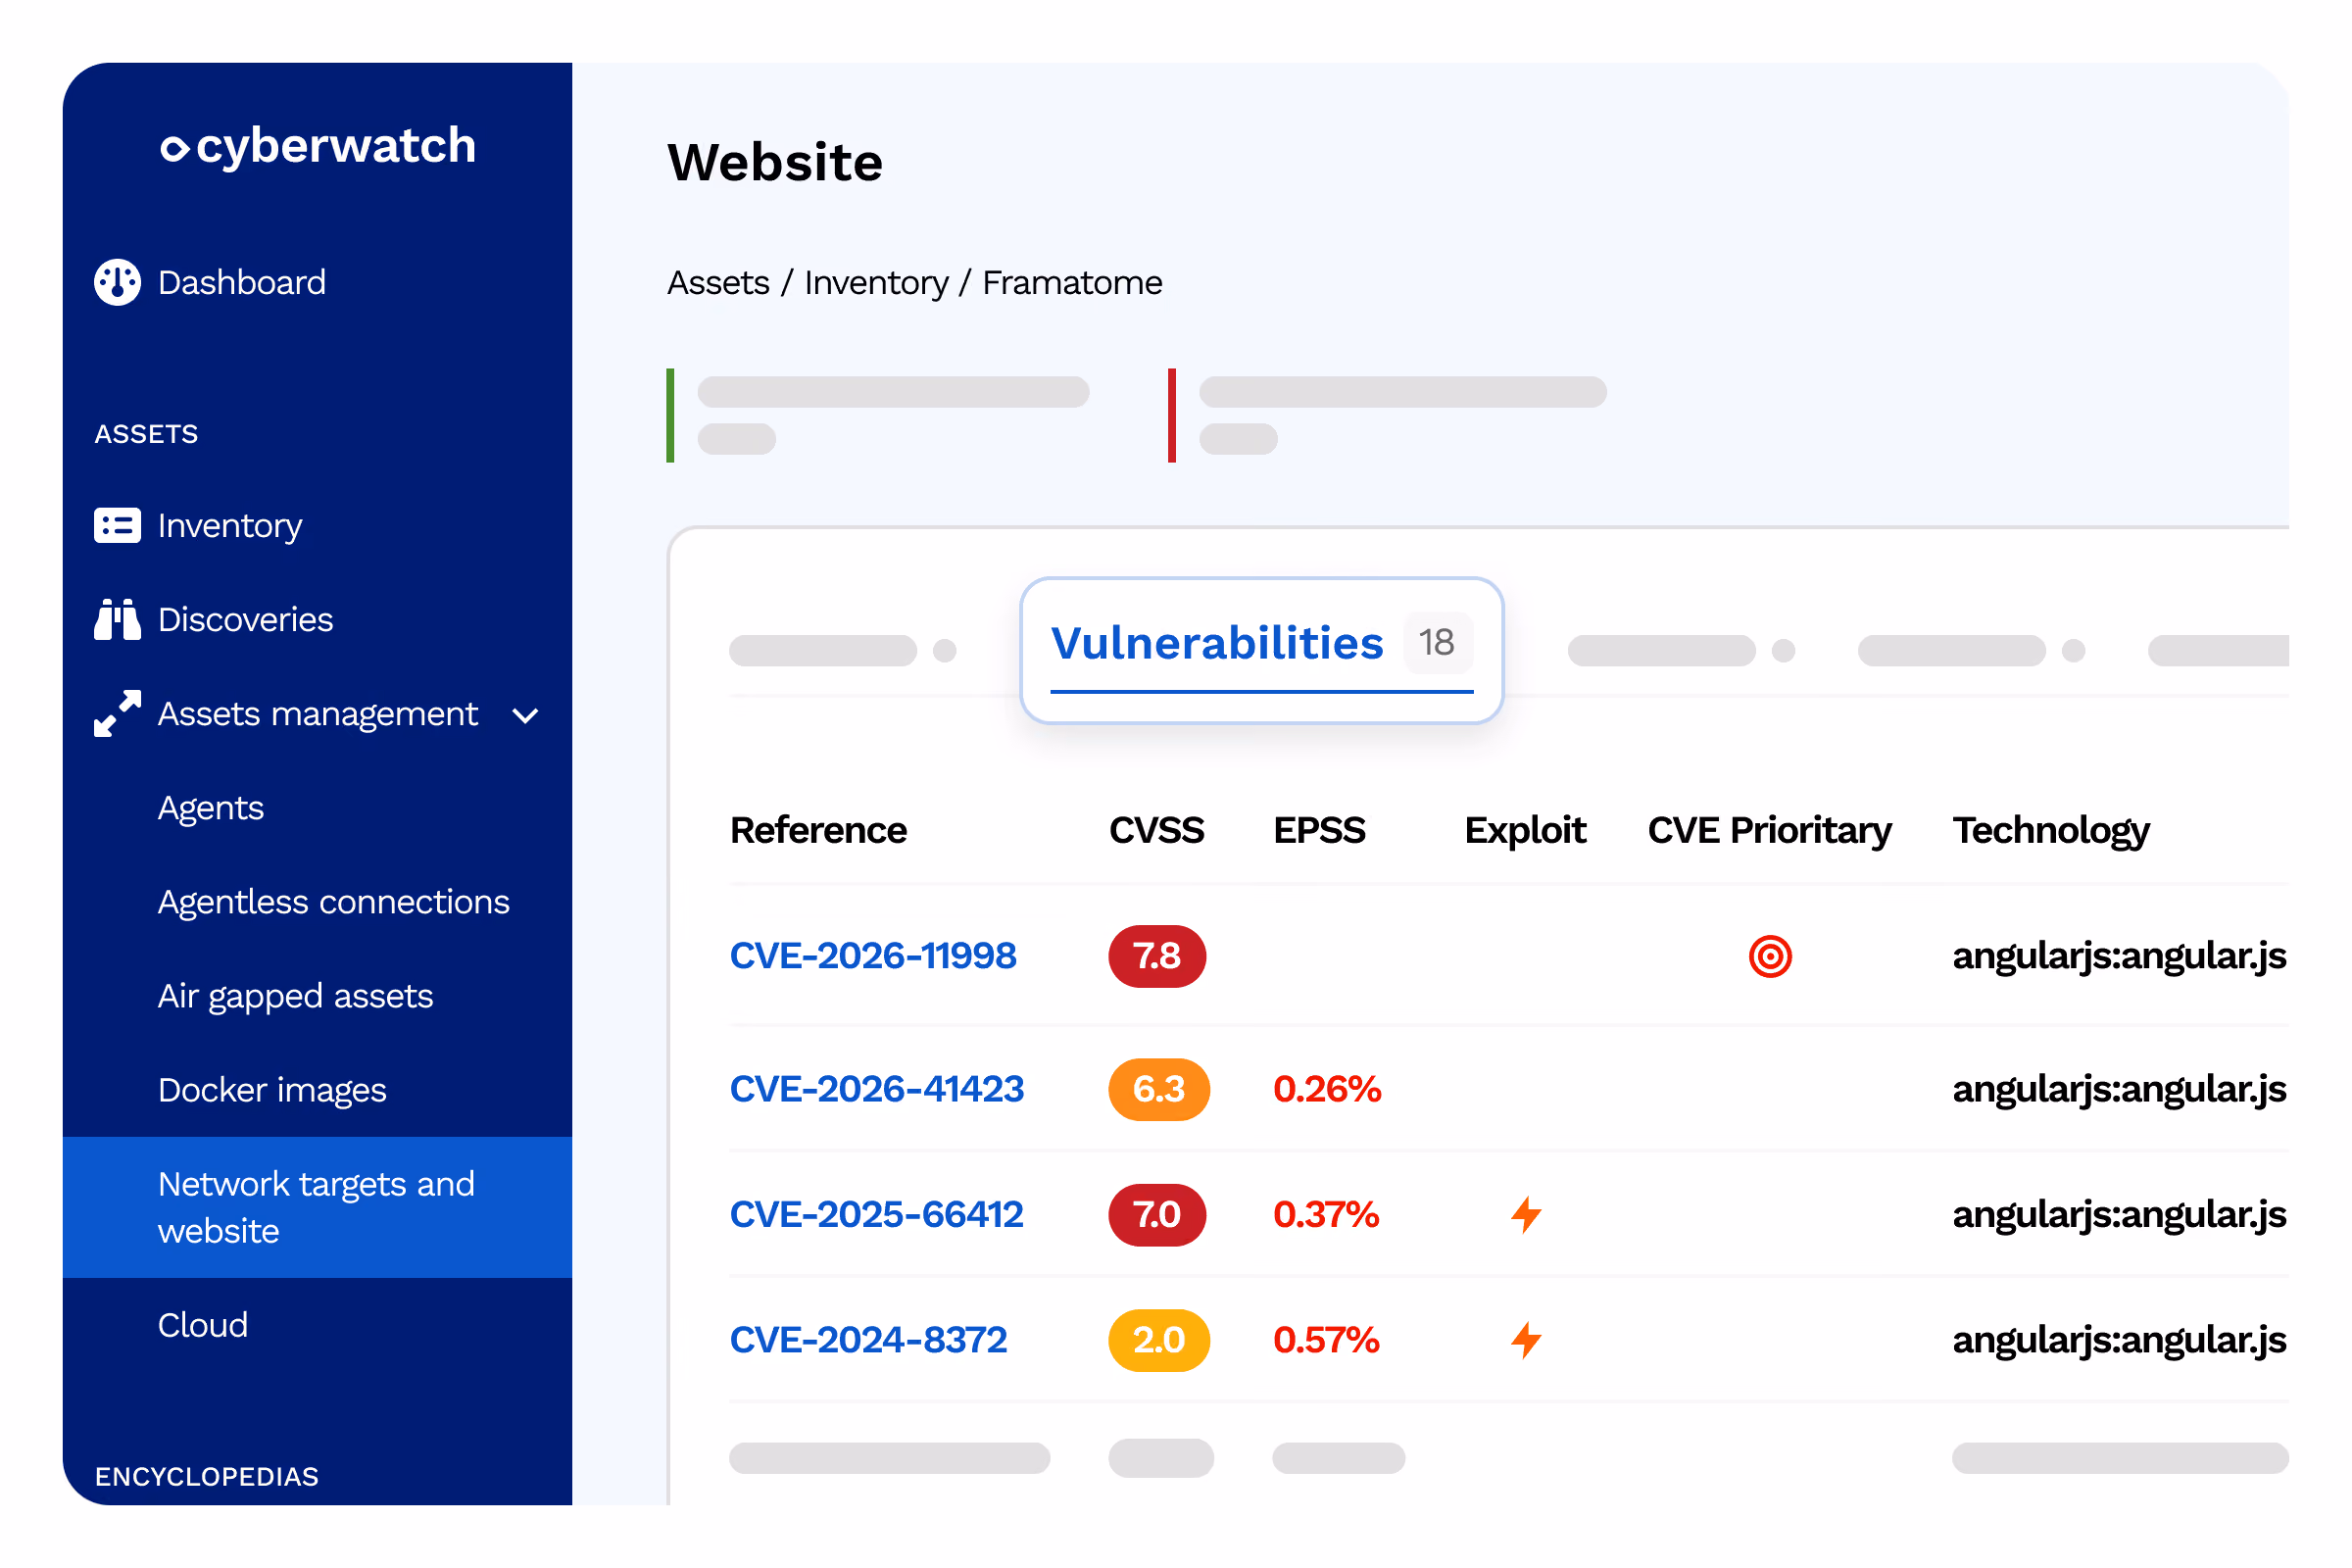This screenshot has height=1568, width=2352.
Task: Go to Discoveries in the sidebar
Action: pos(246,619)
